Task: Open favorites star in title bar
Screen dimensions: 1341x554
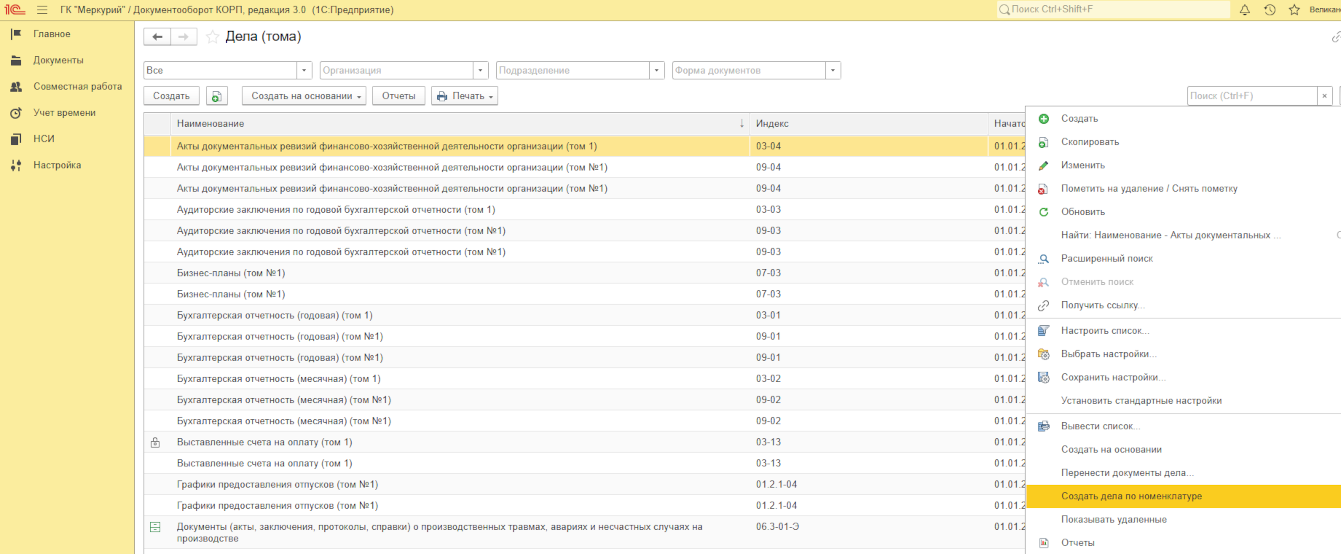Action: 1295,9
